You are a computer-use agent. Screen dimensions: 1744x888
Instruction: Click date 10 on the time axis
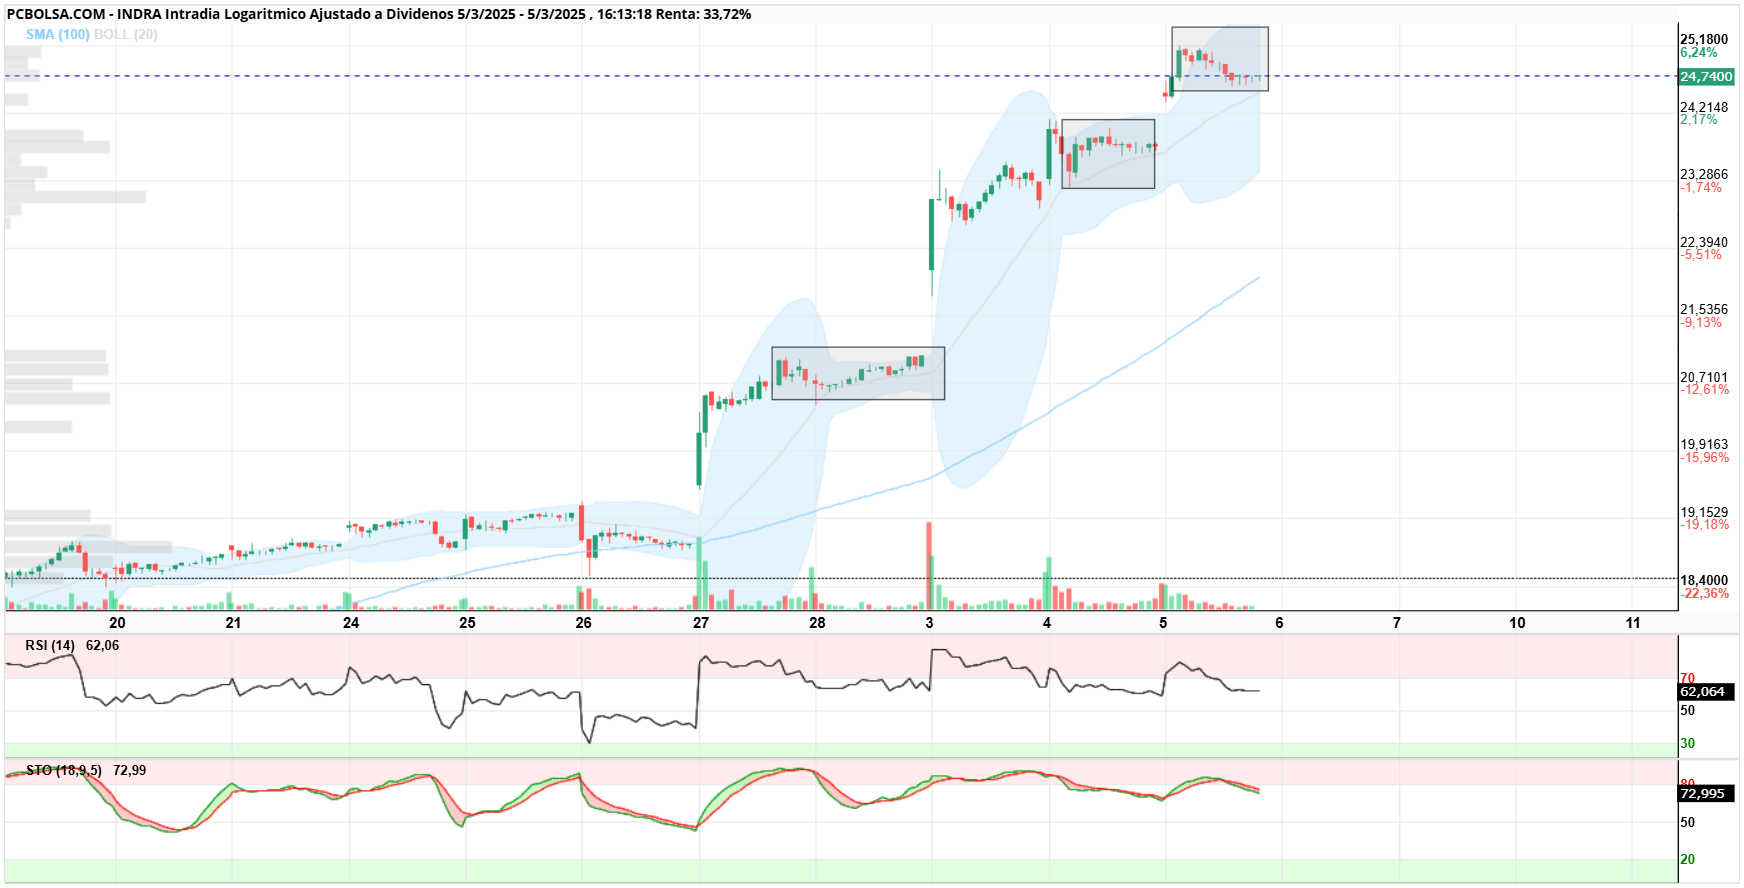click(1517, 623)
